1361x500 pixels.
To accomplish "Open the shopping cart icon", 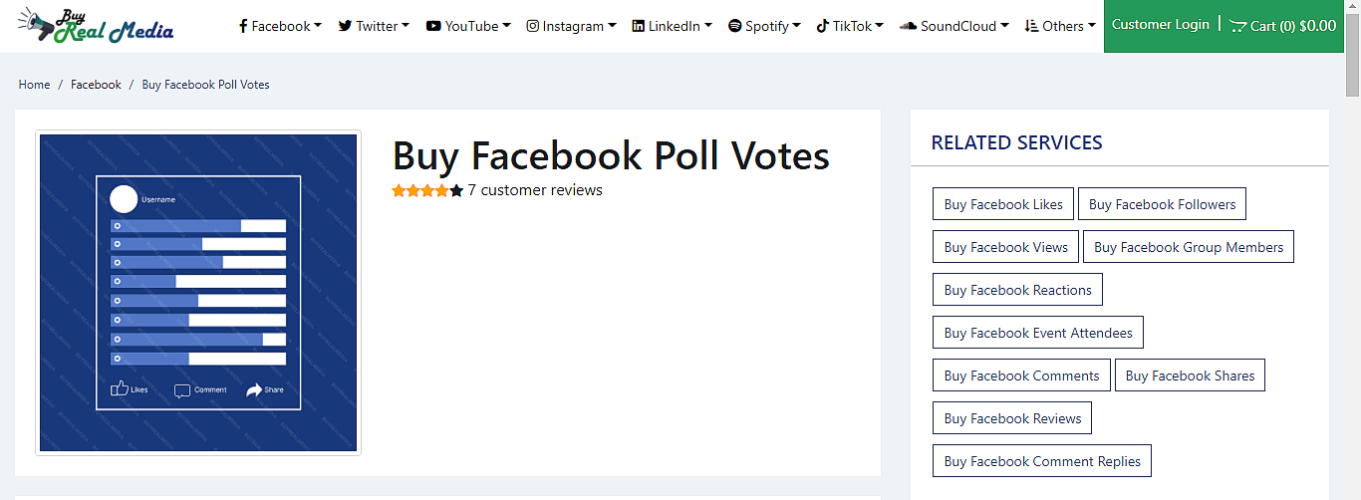I will tap(1238, 26).
